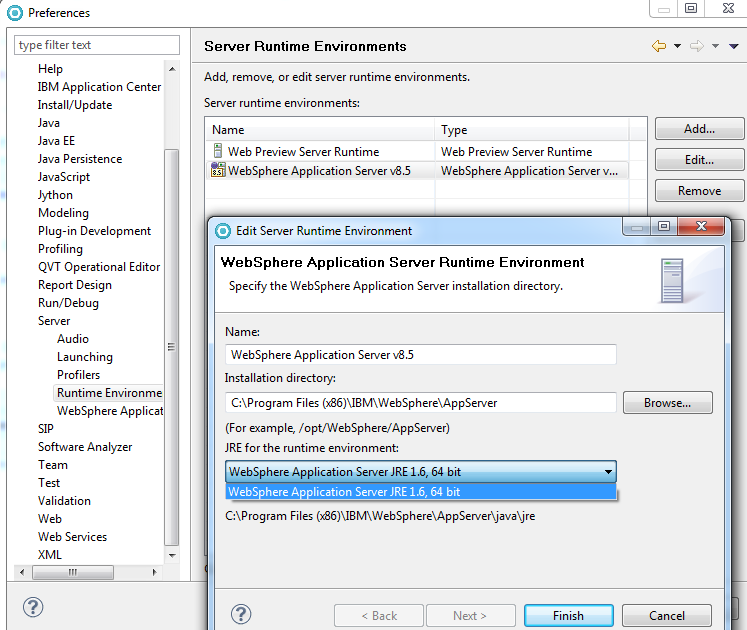Click the Edit Server Runtime Environment title icon
This screenshot has height=630, width=747.
click(223, 231)
